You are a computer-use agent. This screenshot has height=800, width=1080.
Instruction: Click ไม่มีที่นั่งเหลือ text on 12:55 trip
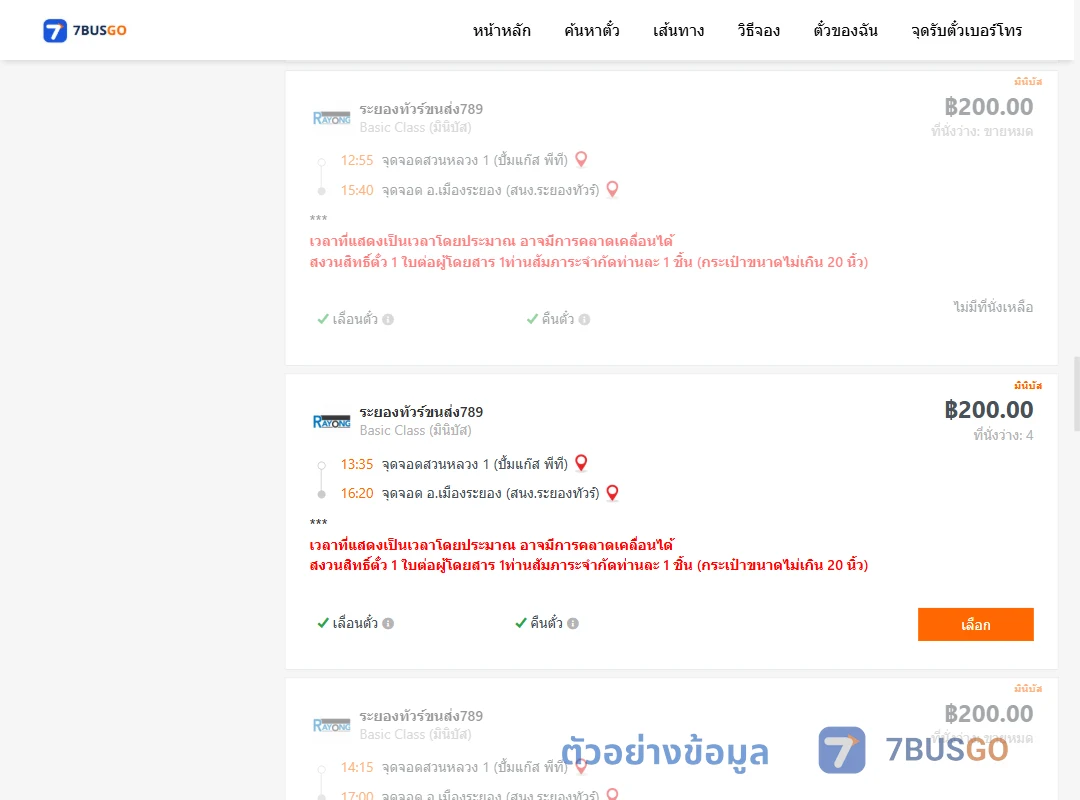tap(993, 307)
